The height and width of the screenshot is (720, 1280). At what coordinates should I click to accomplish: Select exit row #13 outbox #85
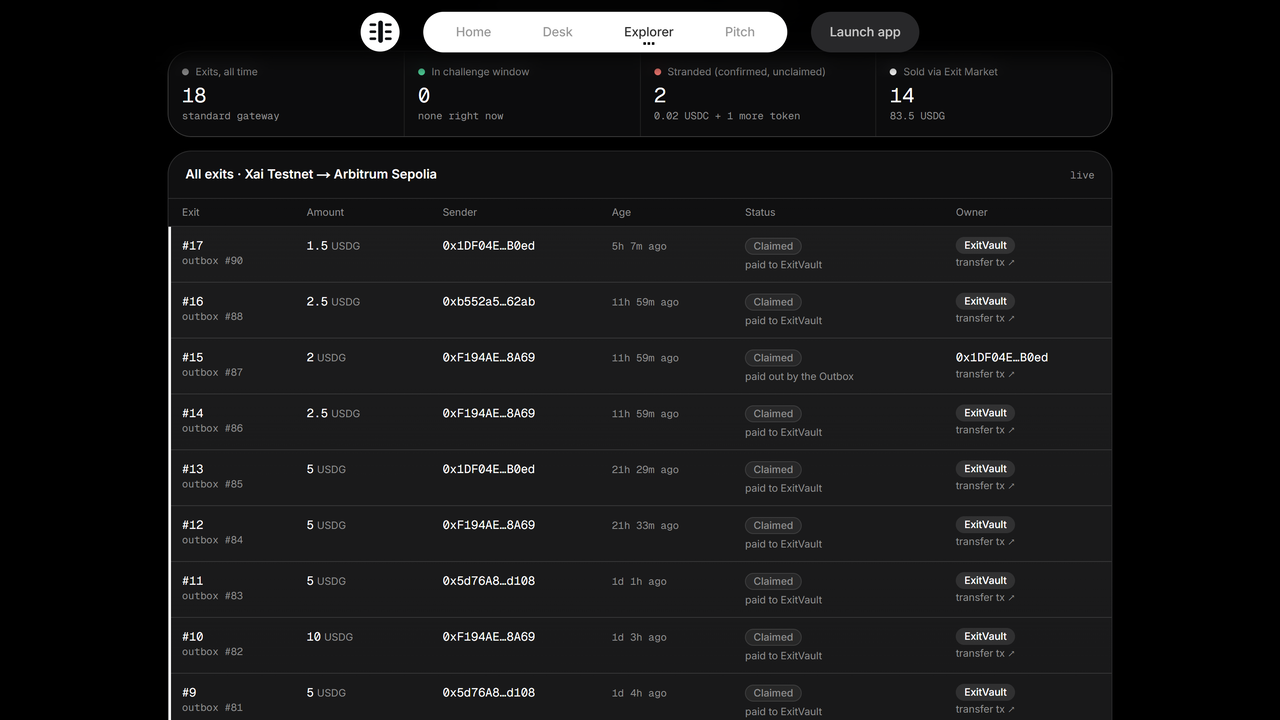click(640, 478)
